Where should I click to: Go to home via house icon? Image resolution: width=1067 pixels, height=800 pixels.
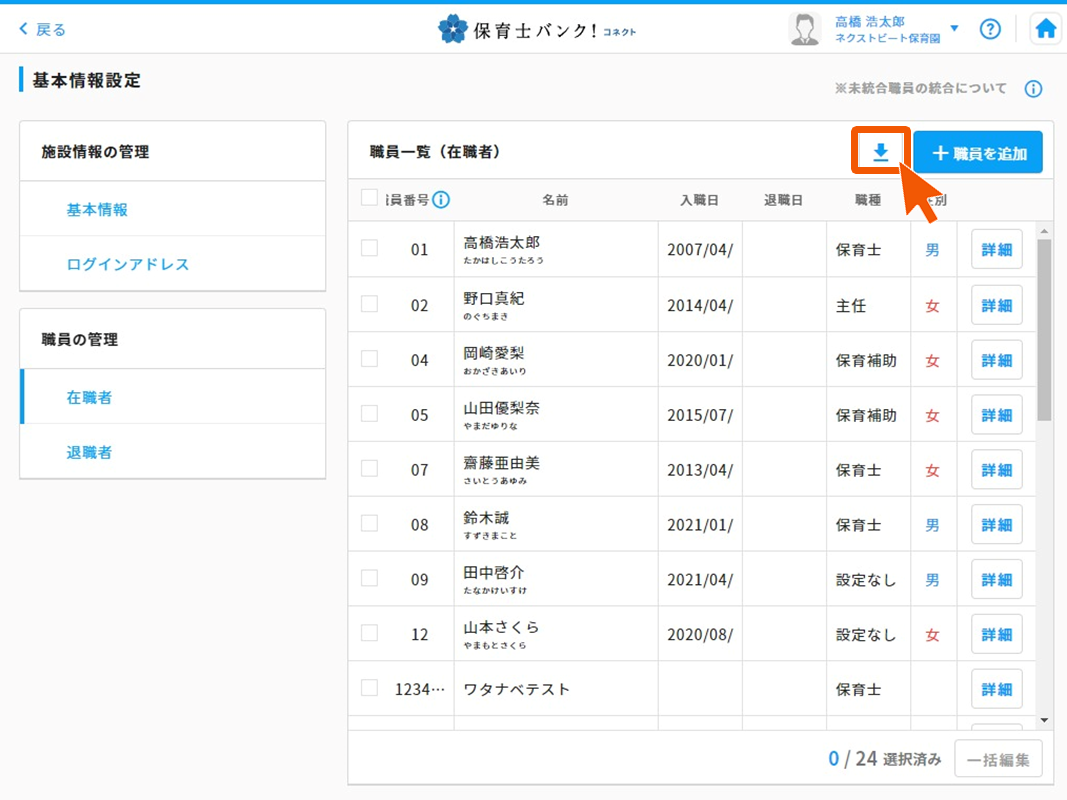tap(1045, 29)
